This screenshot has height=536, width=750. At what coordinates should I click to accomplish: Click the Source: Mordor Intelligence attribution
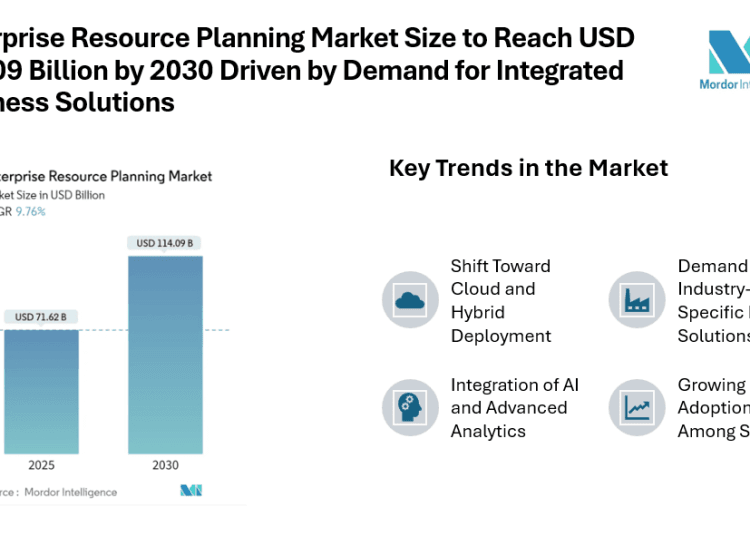pyautogui.click(x=60, y=492)
